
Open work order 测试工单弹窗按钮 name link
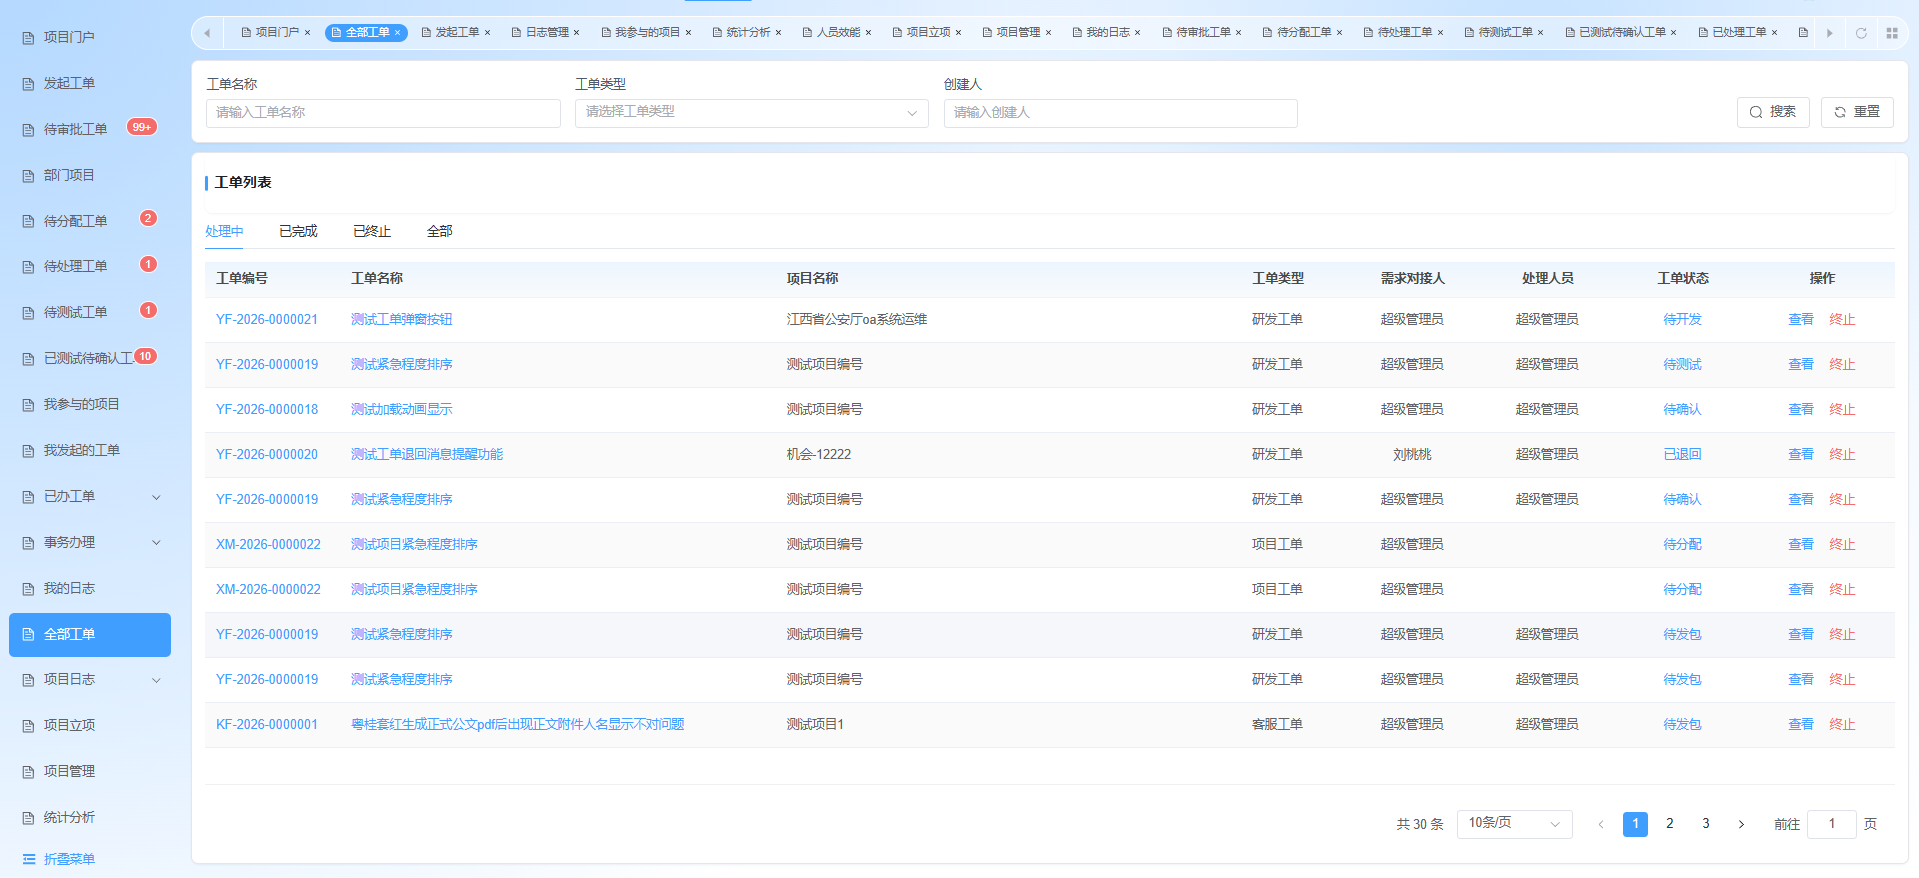pyautogui.click(x=401, y=320)
